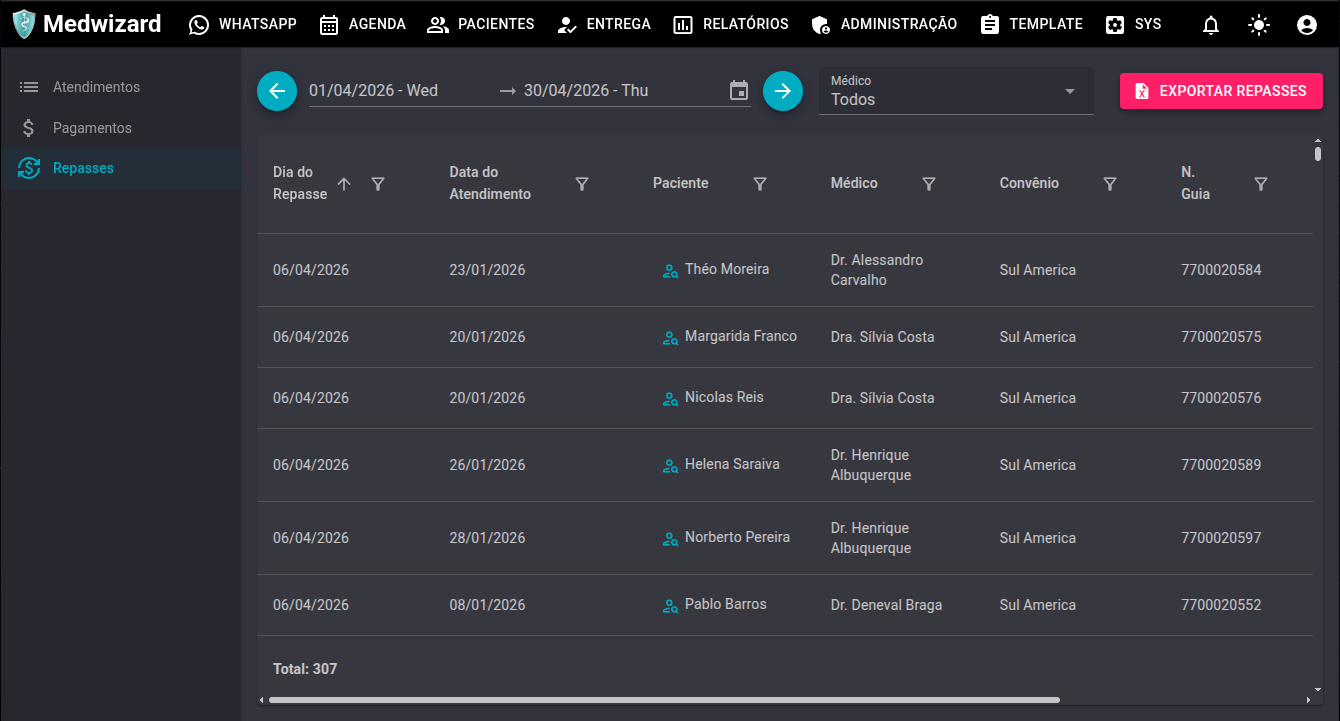Open the Template menu
Screen dimensions: 1340x721
click(1032, 24)
